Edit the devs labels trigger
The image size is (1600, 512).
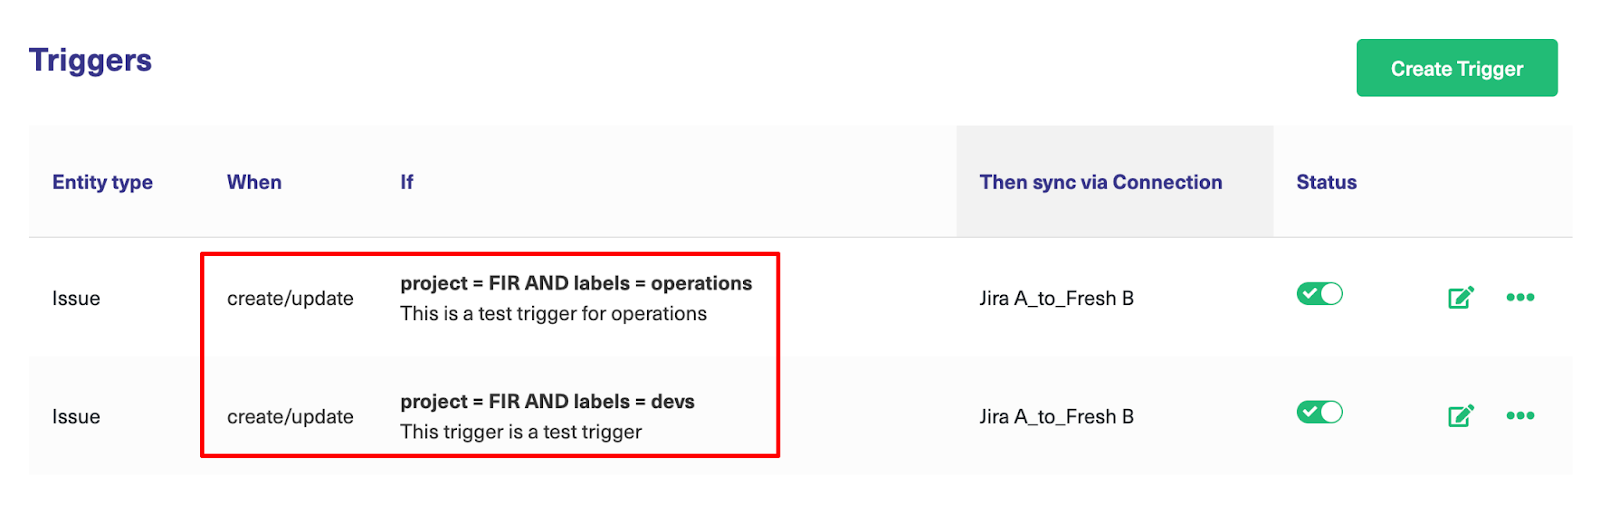click(x=1460, y=415)
